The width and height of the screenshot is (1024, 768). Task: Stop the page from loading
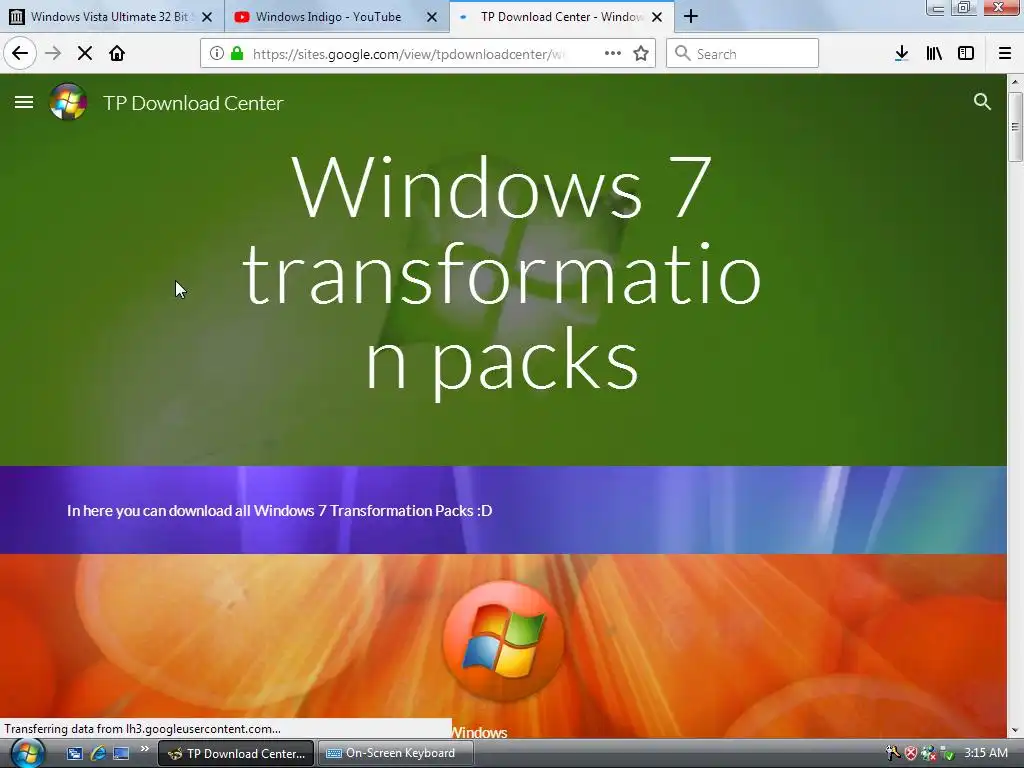(84, 54)
